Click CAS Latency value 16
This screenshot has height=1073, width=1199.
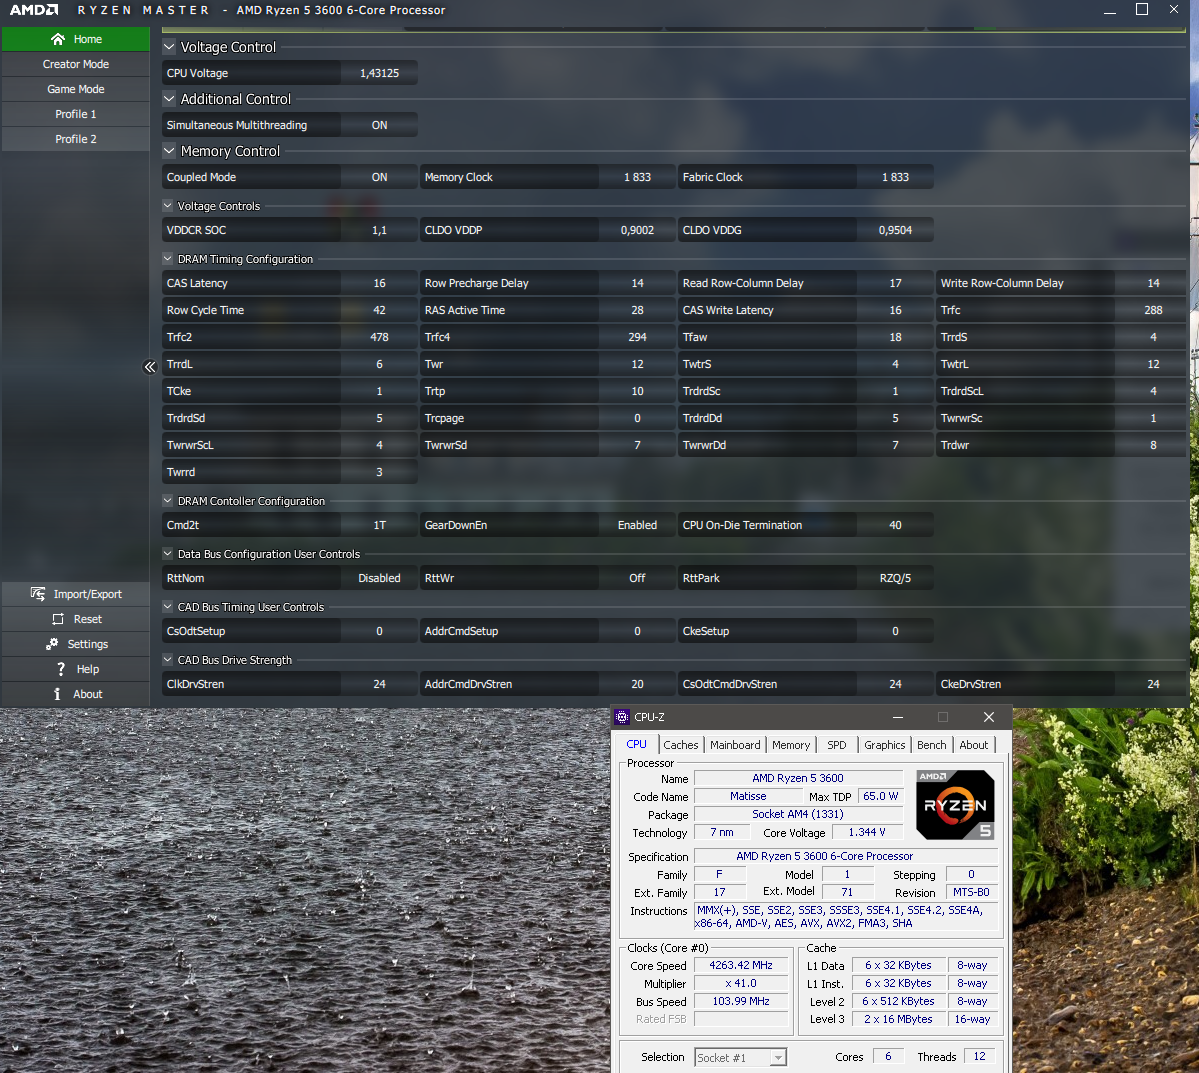pyautogui.click(x=379, y=283)
